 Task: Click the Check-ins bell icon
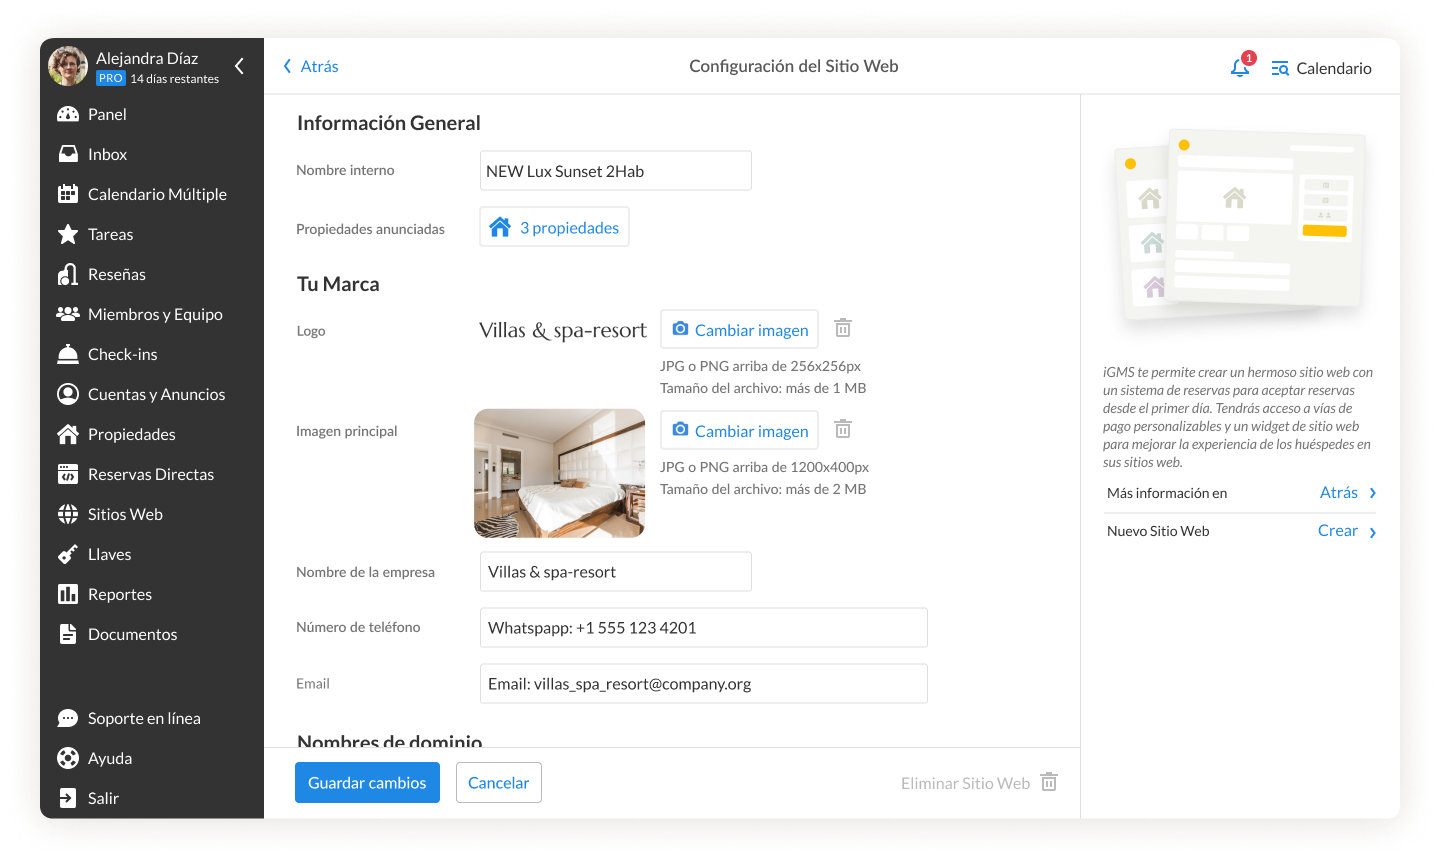(68, 354)
